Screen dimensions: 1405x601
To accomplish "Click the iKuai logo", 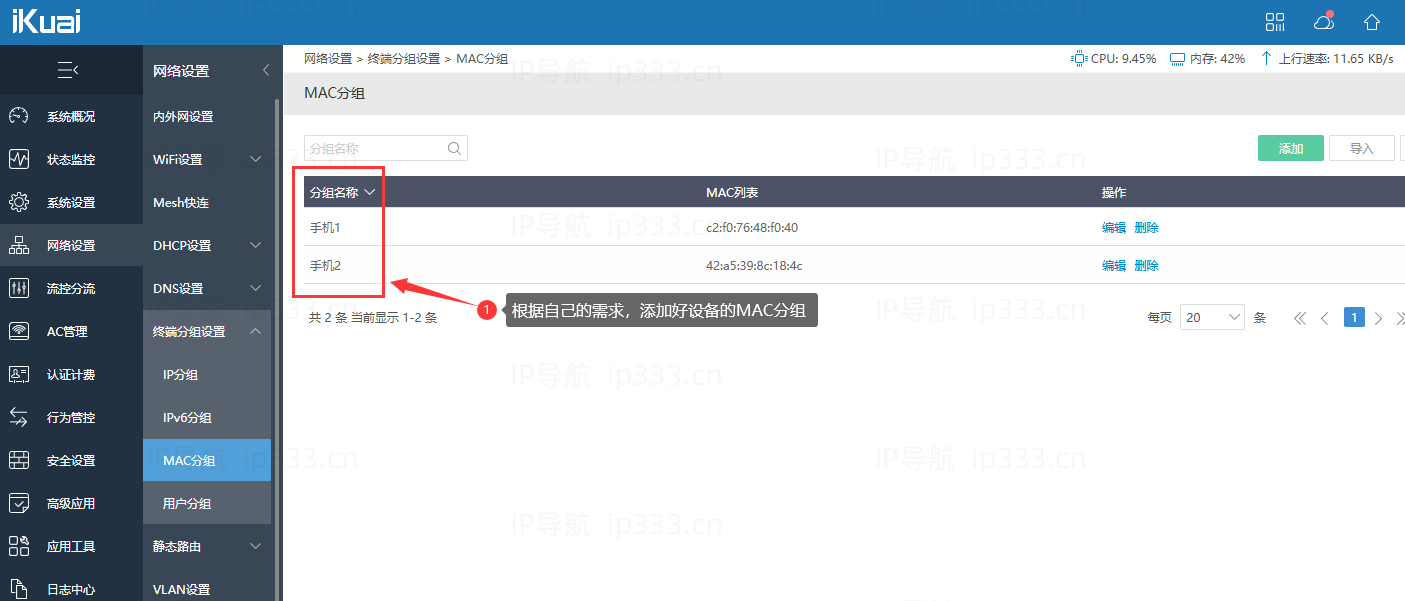I will point(46,21).
